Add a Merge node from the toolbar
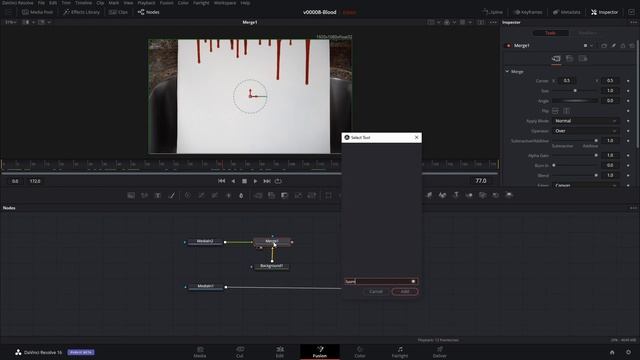 [258, 196]
